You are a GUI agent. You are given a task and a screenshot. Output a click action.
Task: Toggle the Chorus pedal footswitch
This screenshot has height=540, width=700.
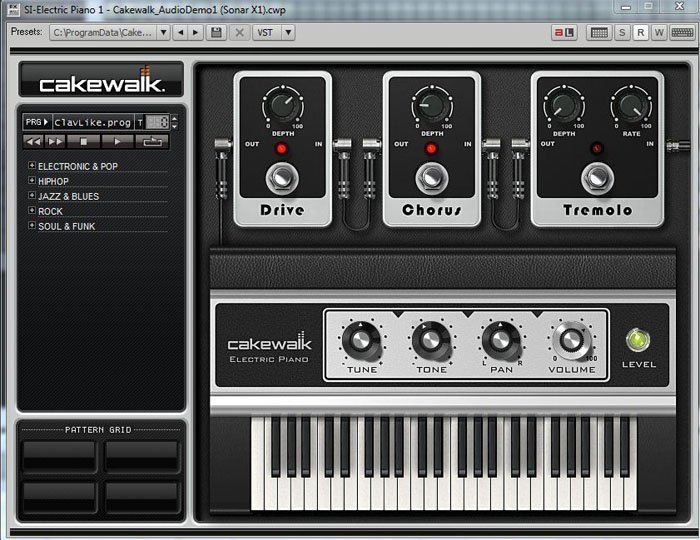tap(431, 179)
